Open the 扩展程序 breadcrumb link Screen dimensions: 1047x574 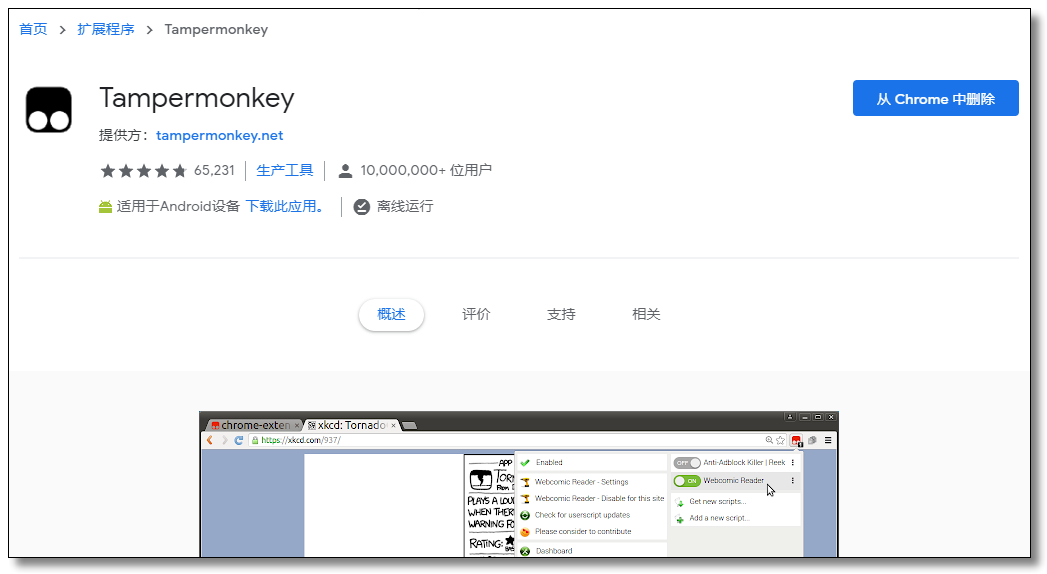[x=106, y=29]
